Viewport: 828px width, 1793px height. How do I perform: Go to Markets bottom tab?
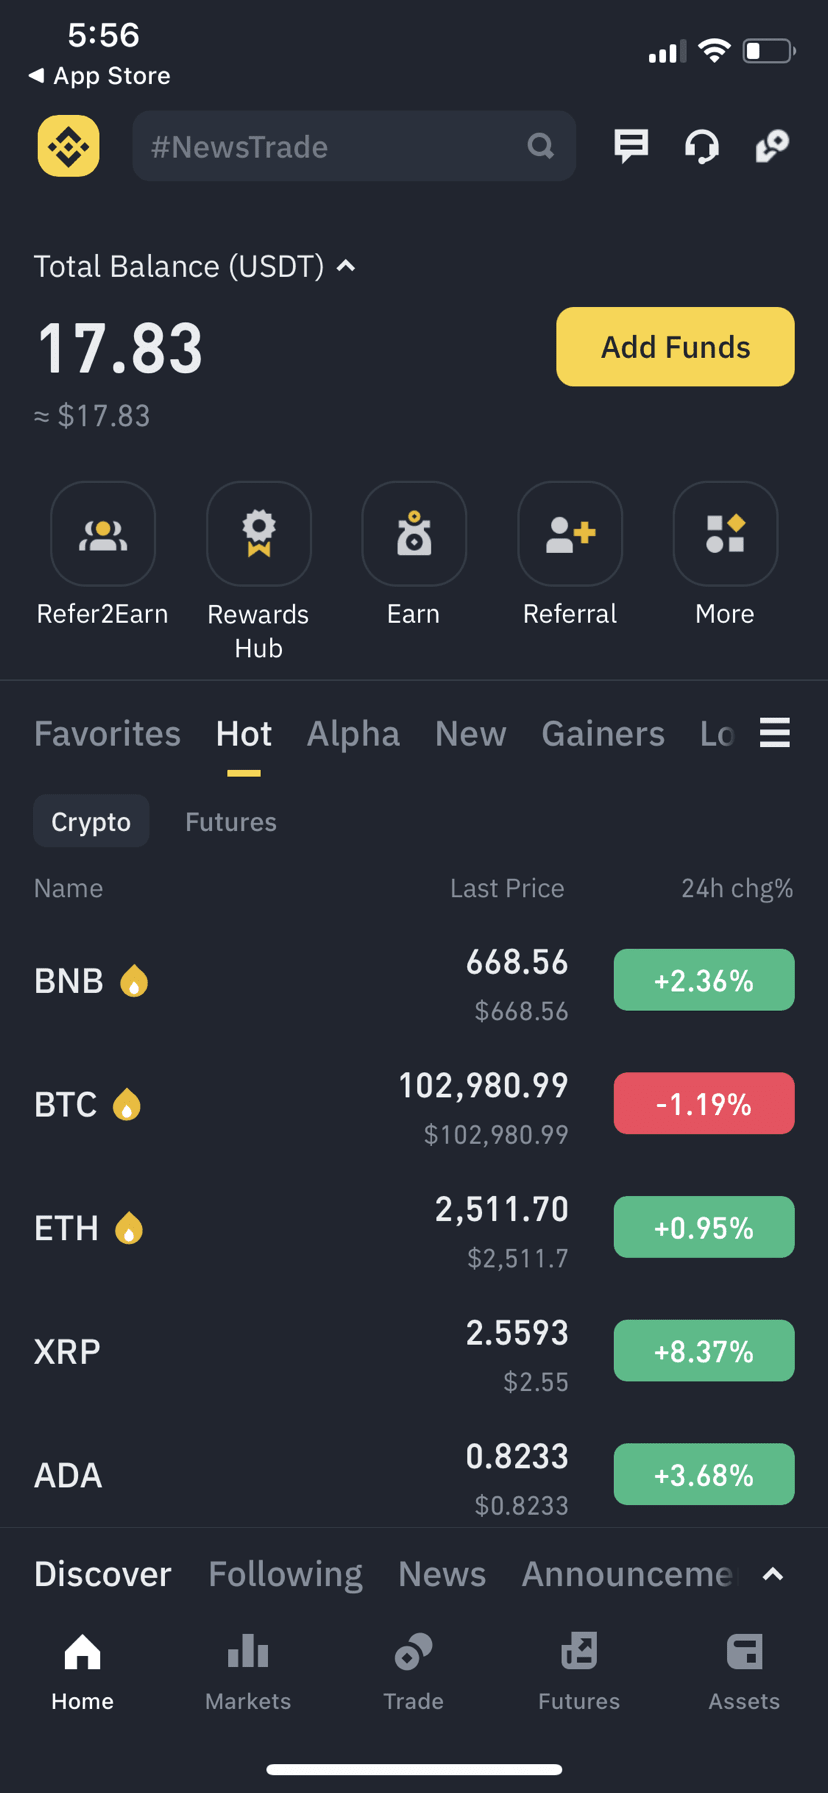[x=248, y=1671]
